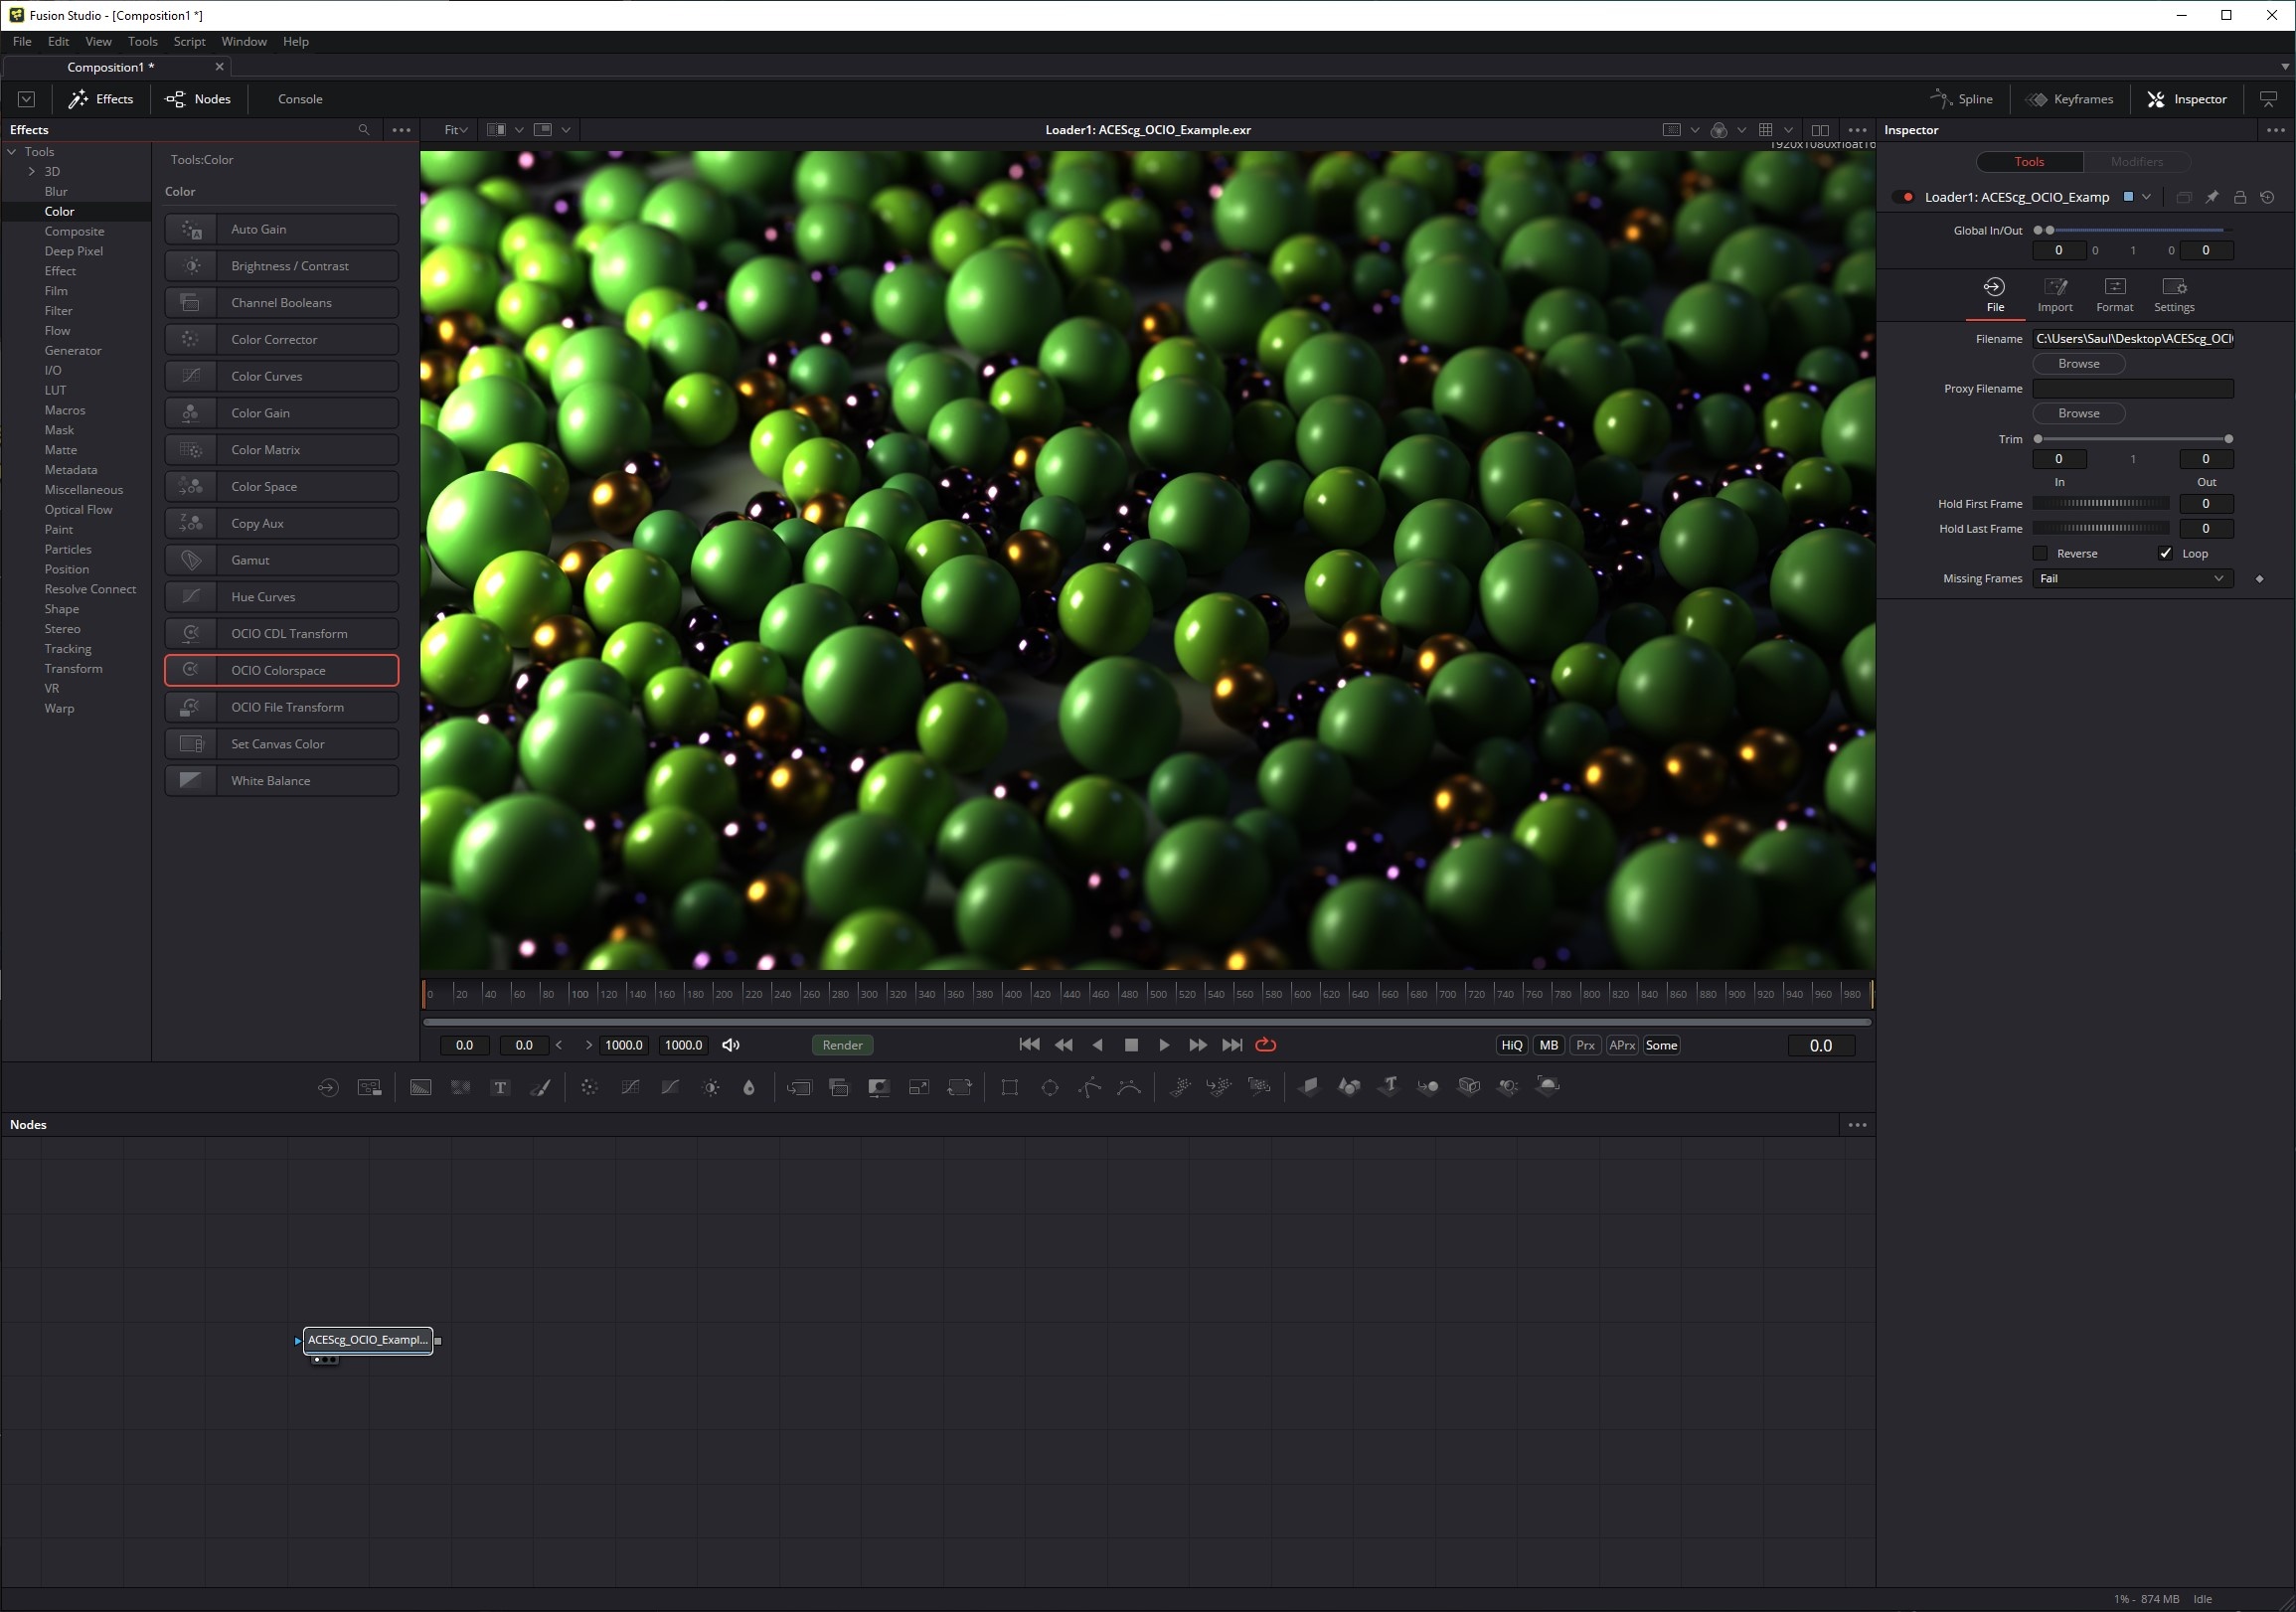Enable the Reverse checkbox

coord(2040,553)
